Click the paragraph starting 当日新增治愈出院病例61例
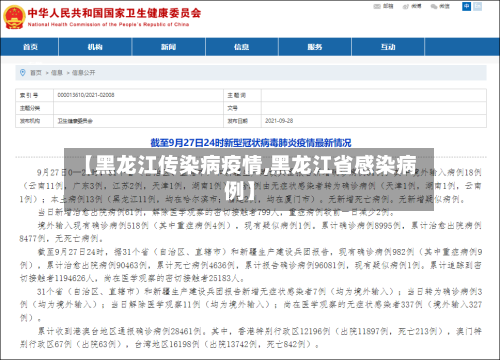 pos(217,212)
